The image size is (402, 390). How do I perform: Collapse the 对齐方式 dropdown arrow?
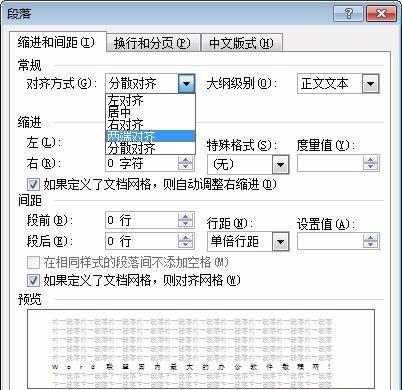pos(186,83)
